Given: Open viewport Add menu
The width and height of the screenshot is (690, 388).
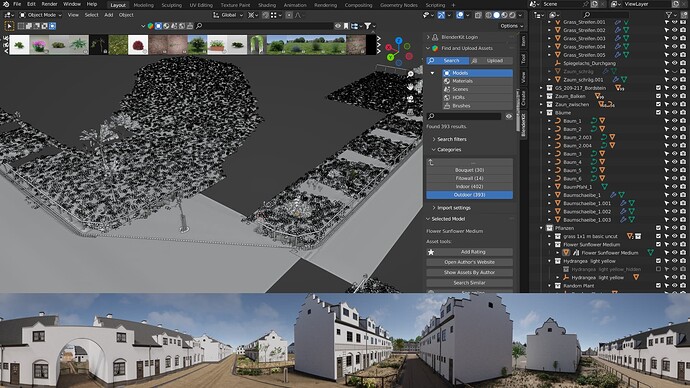Looking at the screenshot, I should (x=109, y=15).
